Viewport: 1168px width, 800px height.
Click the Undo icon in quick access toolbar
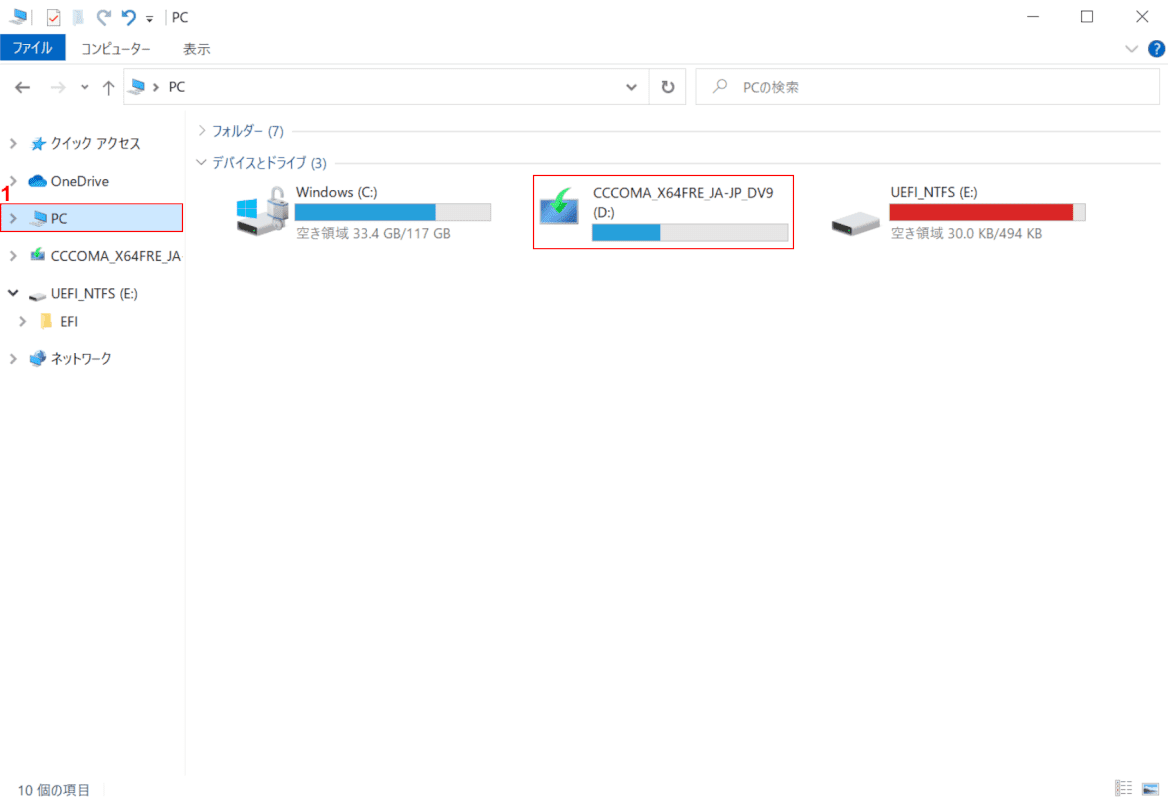(x=129, y=16)
